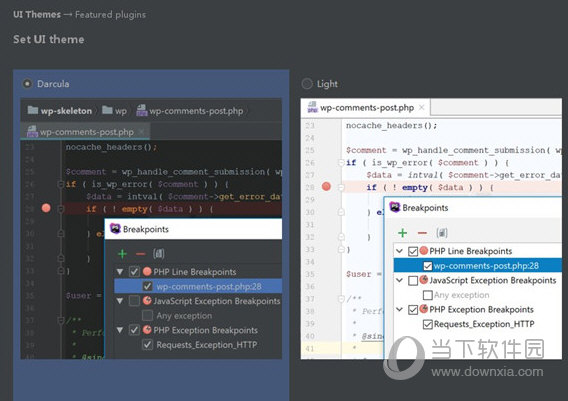This screenshot has width=568, height=401.
Task: Collapse the PHP Line Breakpoints node in the Darcula preview
Action: 120,271
